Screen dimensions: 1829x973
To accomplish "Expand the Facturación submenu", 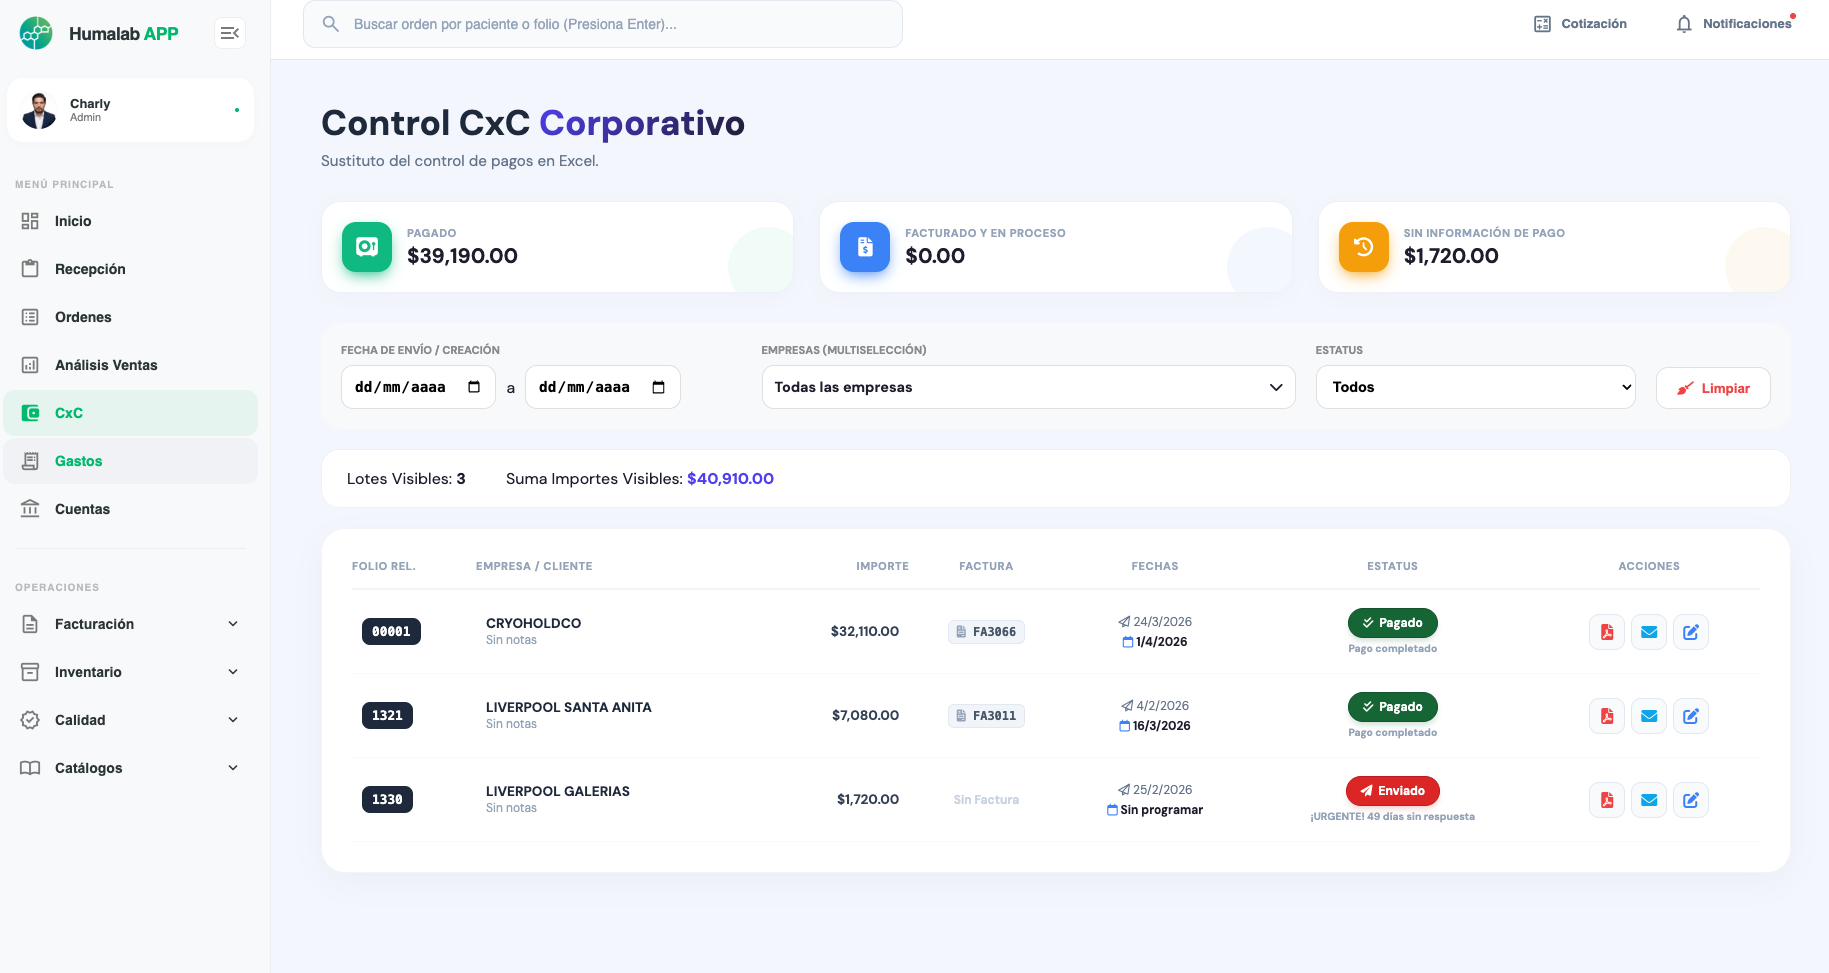I will [x=130, y=624].
